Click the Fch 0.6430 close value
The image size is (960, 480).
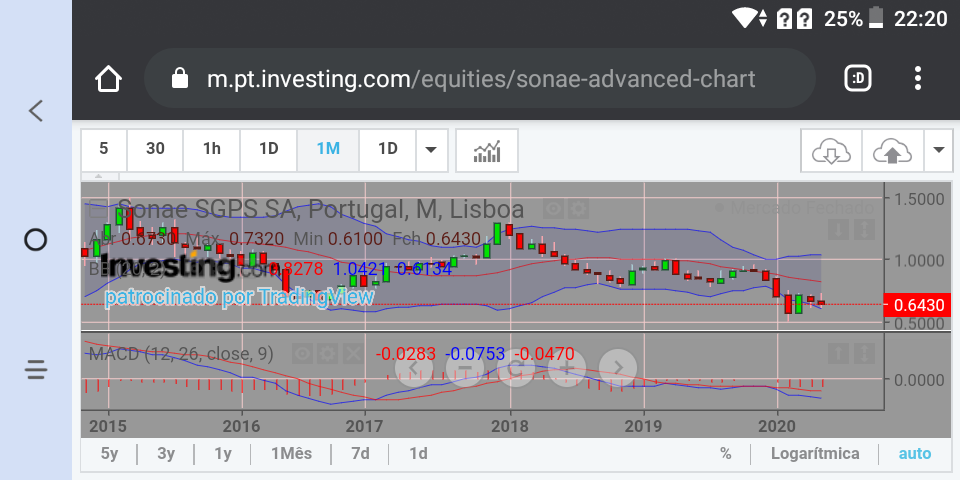[437, 239]
